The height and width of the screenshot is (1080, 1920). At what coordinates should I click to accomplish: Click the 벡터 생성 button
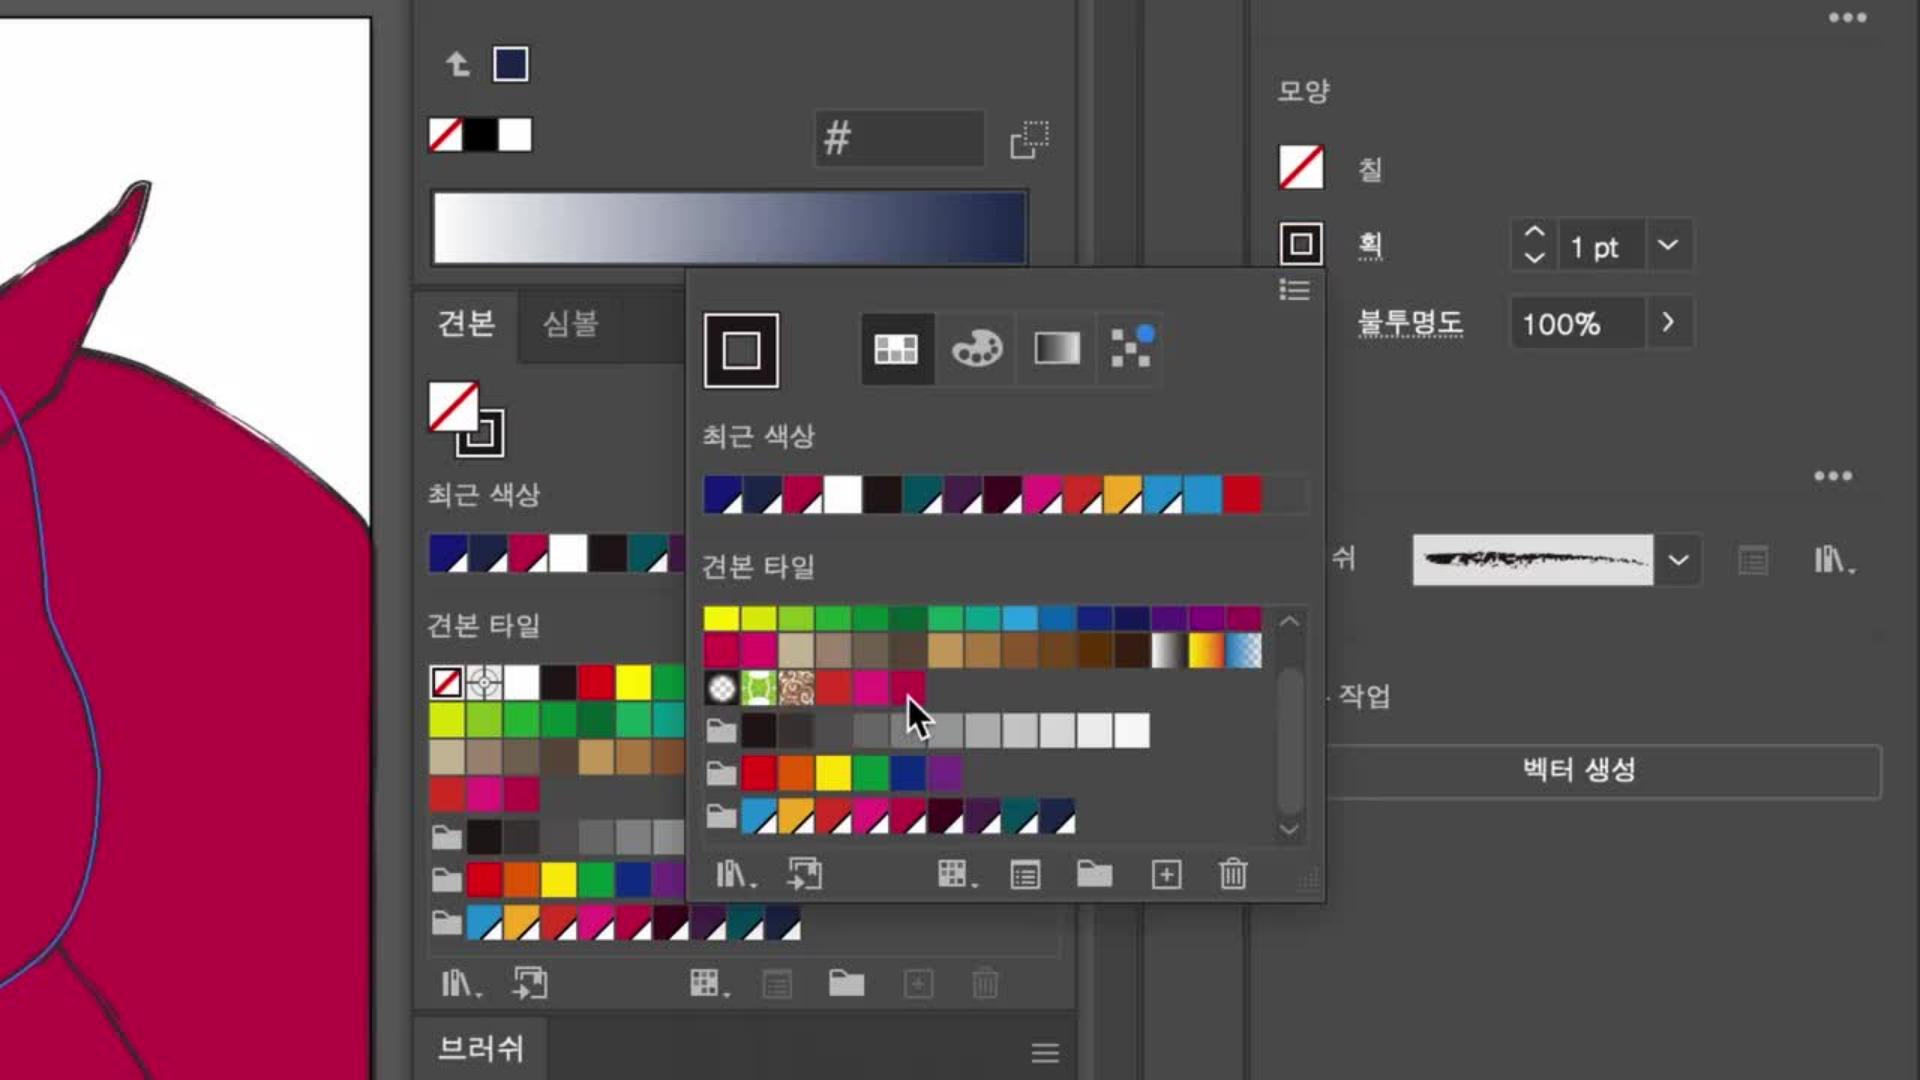[1578, 770]
